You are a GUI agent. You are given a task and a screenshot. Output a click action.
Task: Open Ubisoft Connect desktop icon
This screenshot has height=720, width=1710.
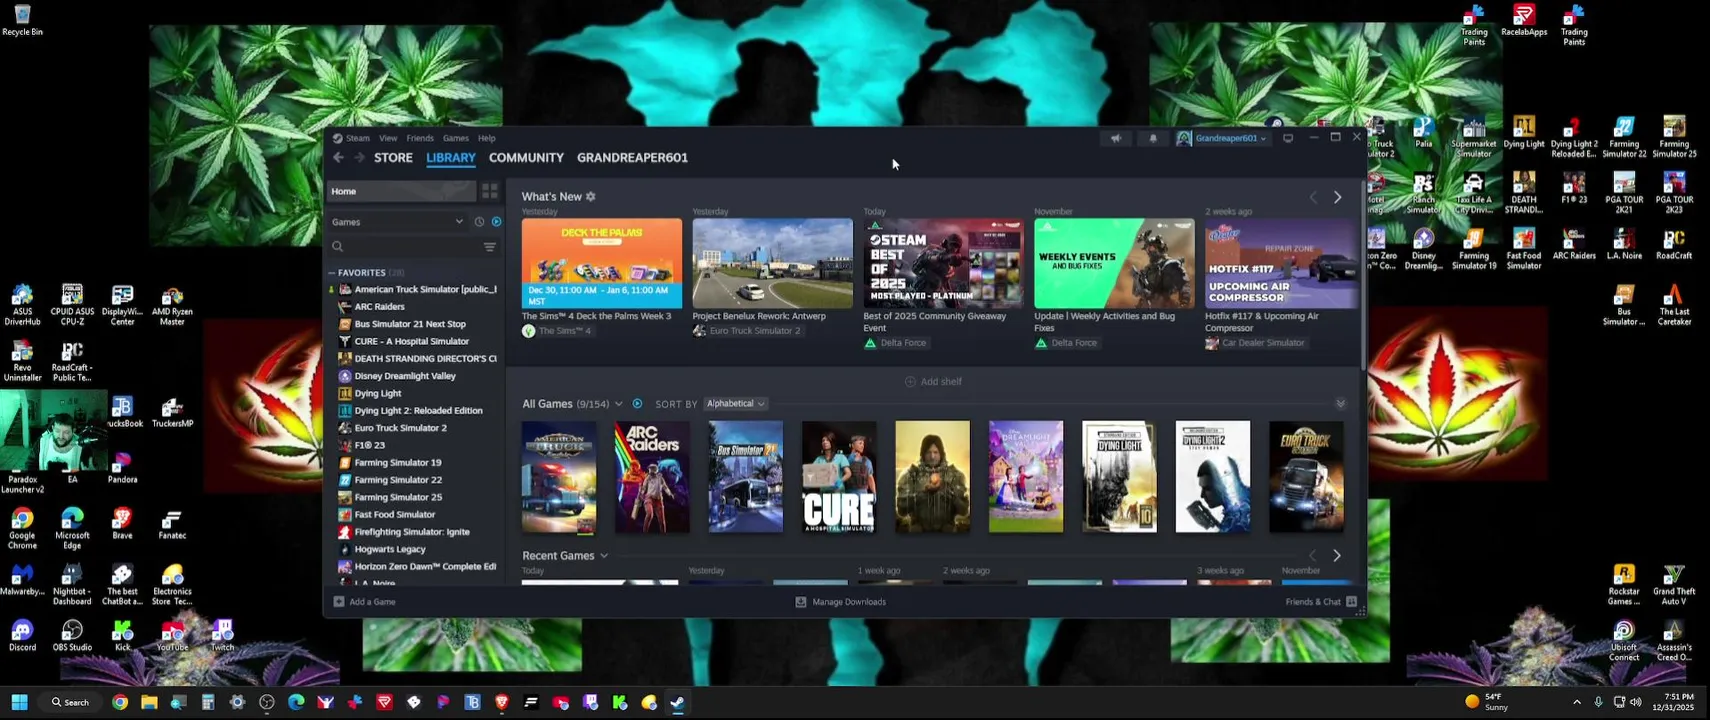tap(1624, 641)
